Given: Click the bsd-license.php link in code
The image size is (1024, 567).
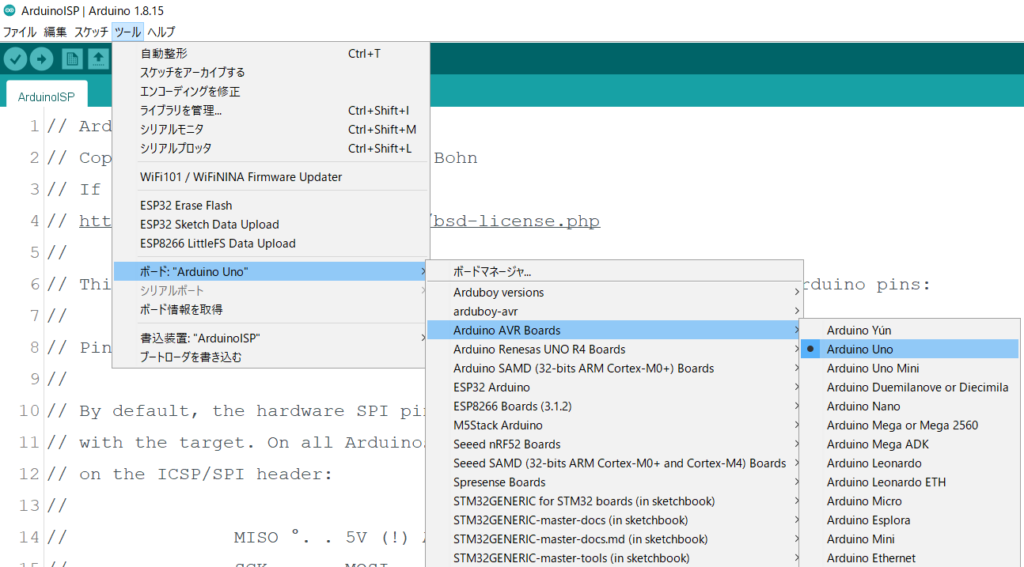Looking at the screenshot, I should click(x=515, y=221).
